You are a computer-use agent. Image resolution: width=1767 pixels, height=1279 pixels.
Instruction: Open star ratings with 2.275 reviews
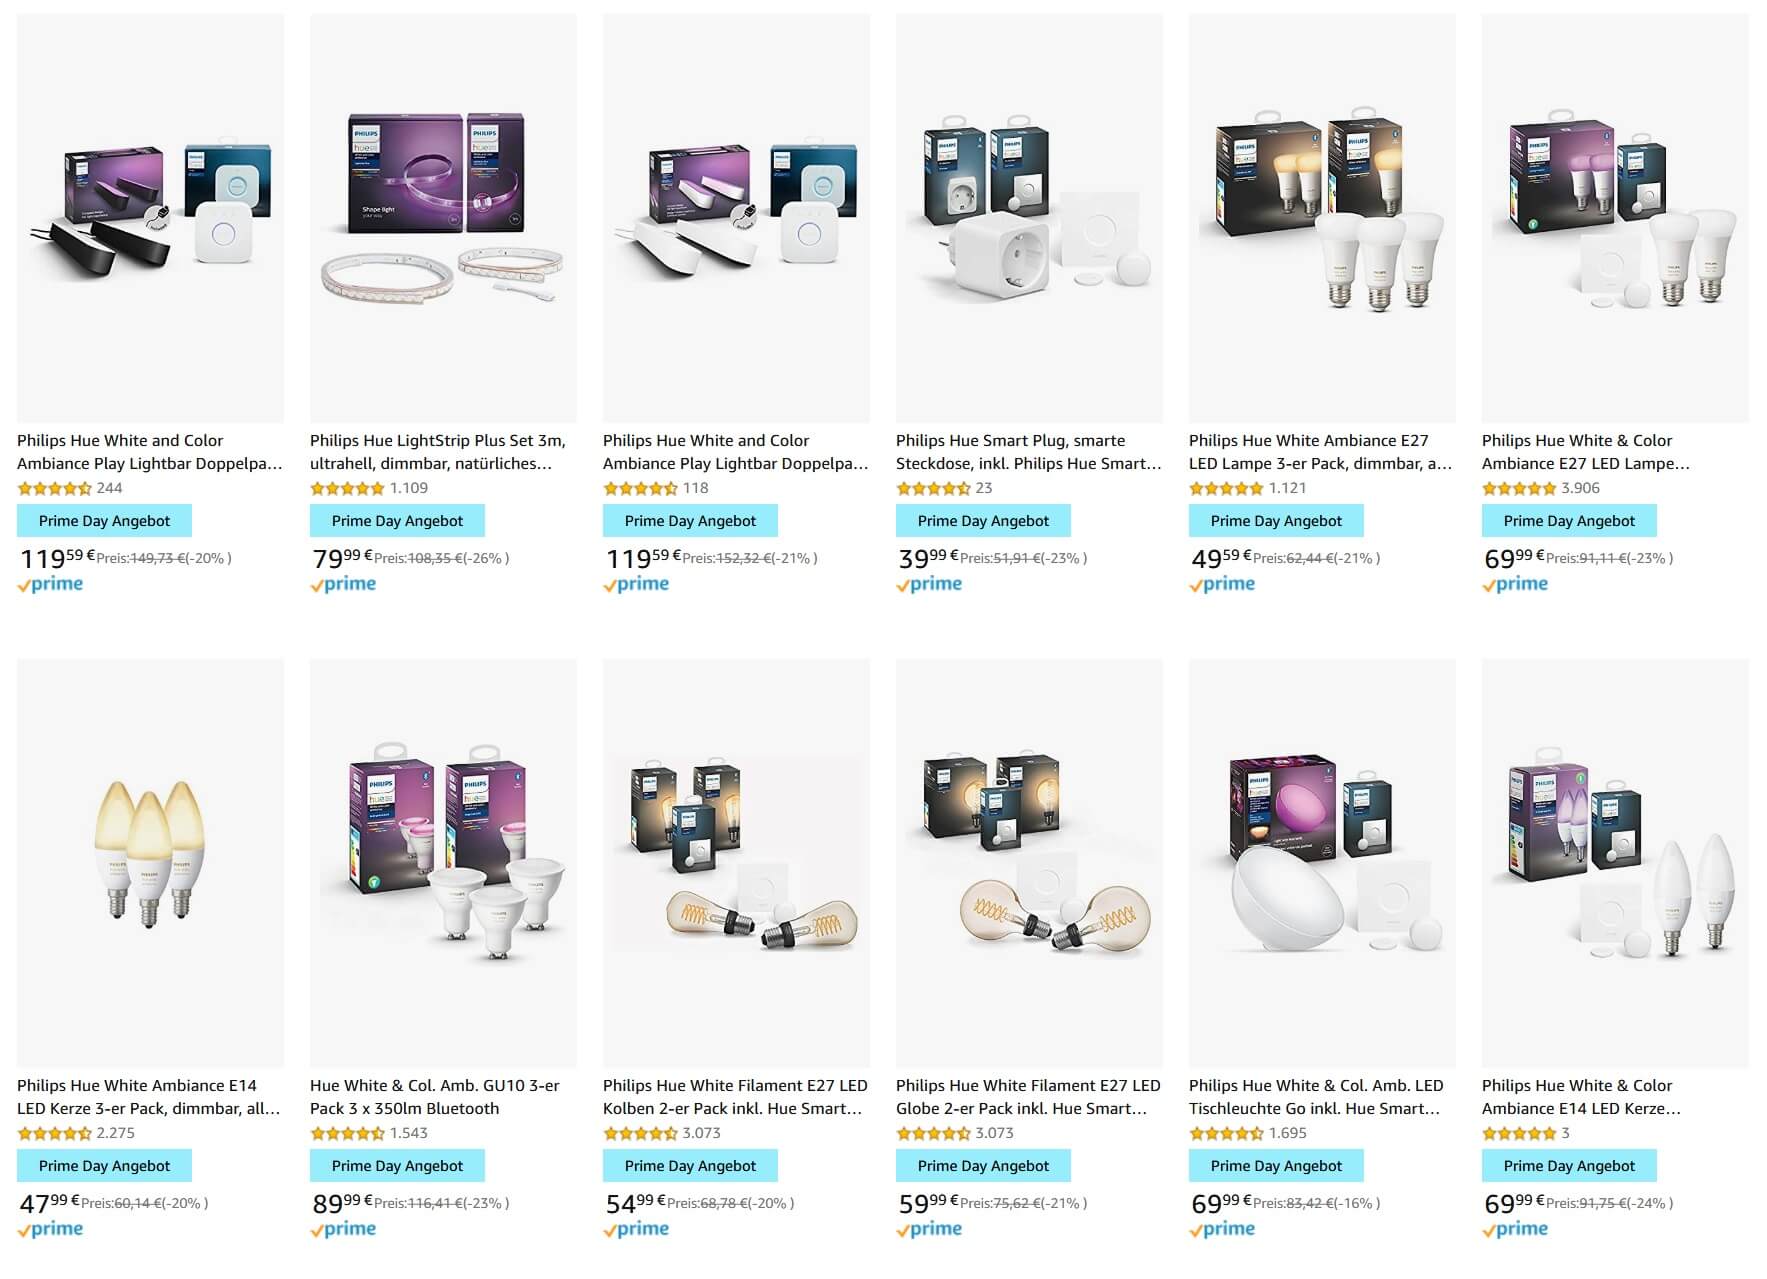54,1134
